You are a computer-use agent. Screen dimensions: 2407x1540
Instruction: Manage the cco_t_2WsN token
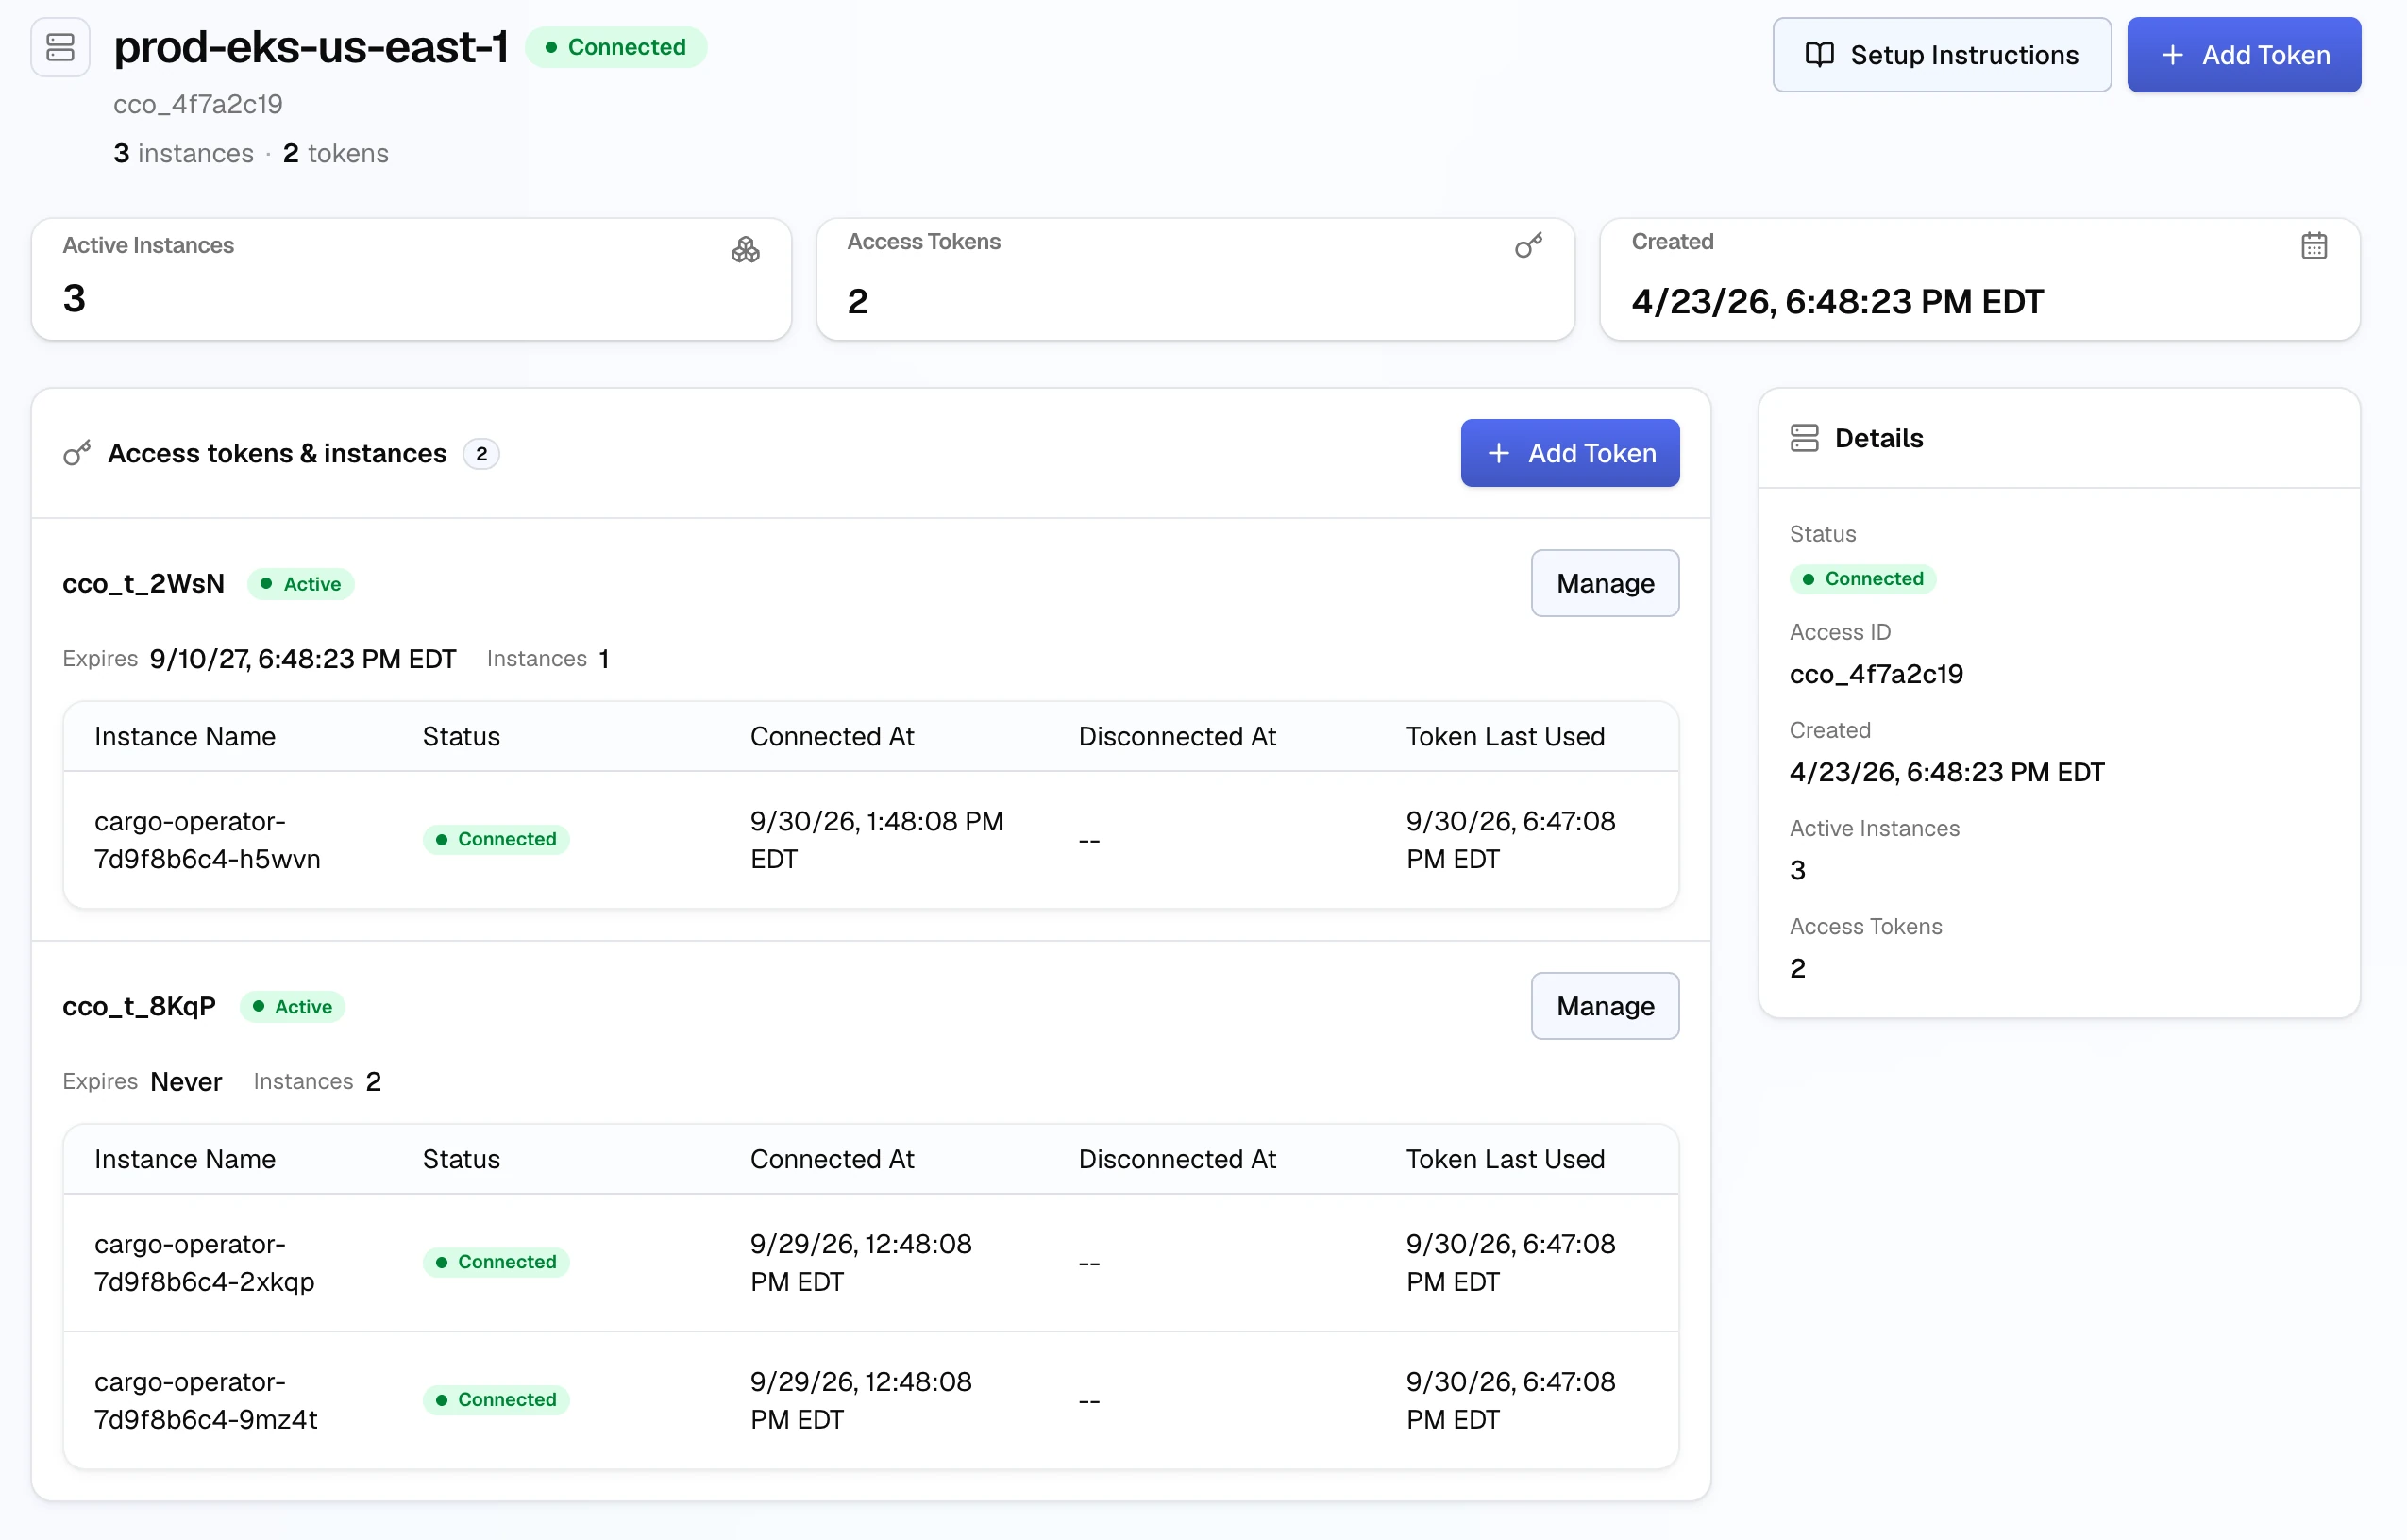1604,583
